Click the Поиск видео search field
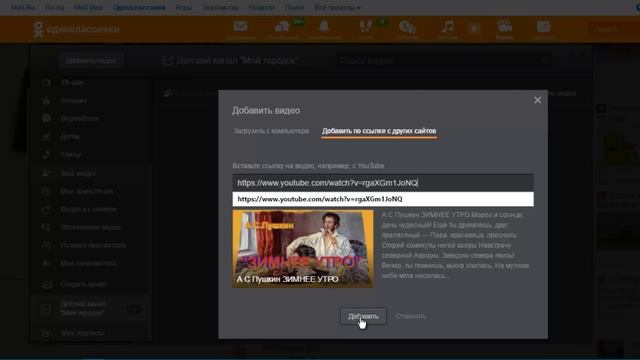This screenshot has height=360, width=640. pyautogui.click(x=445, y=60)
